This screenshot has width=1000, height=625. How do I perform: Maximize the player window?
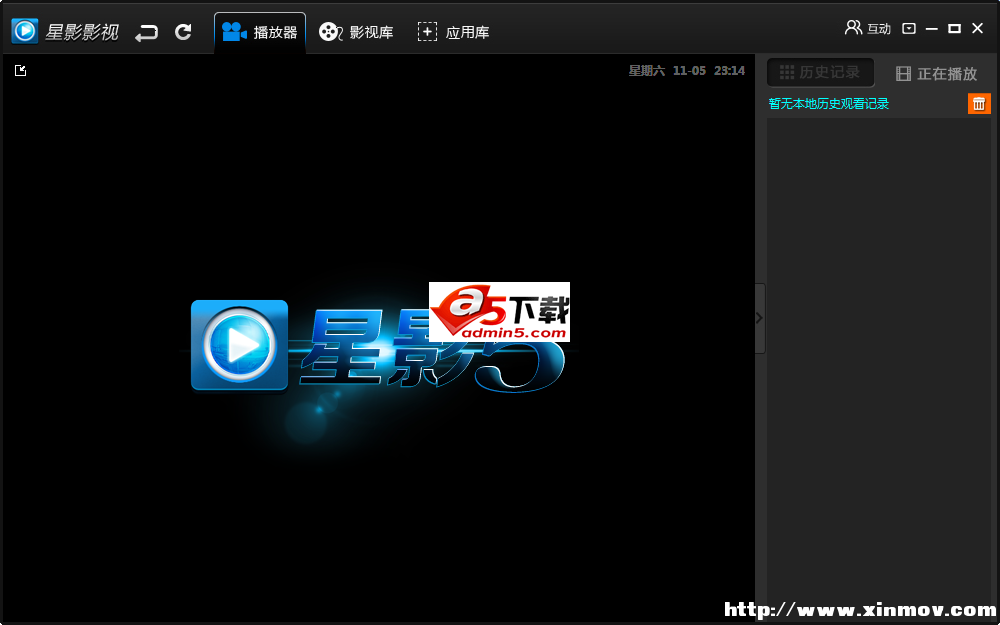(954, 28)
